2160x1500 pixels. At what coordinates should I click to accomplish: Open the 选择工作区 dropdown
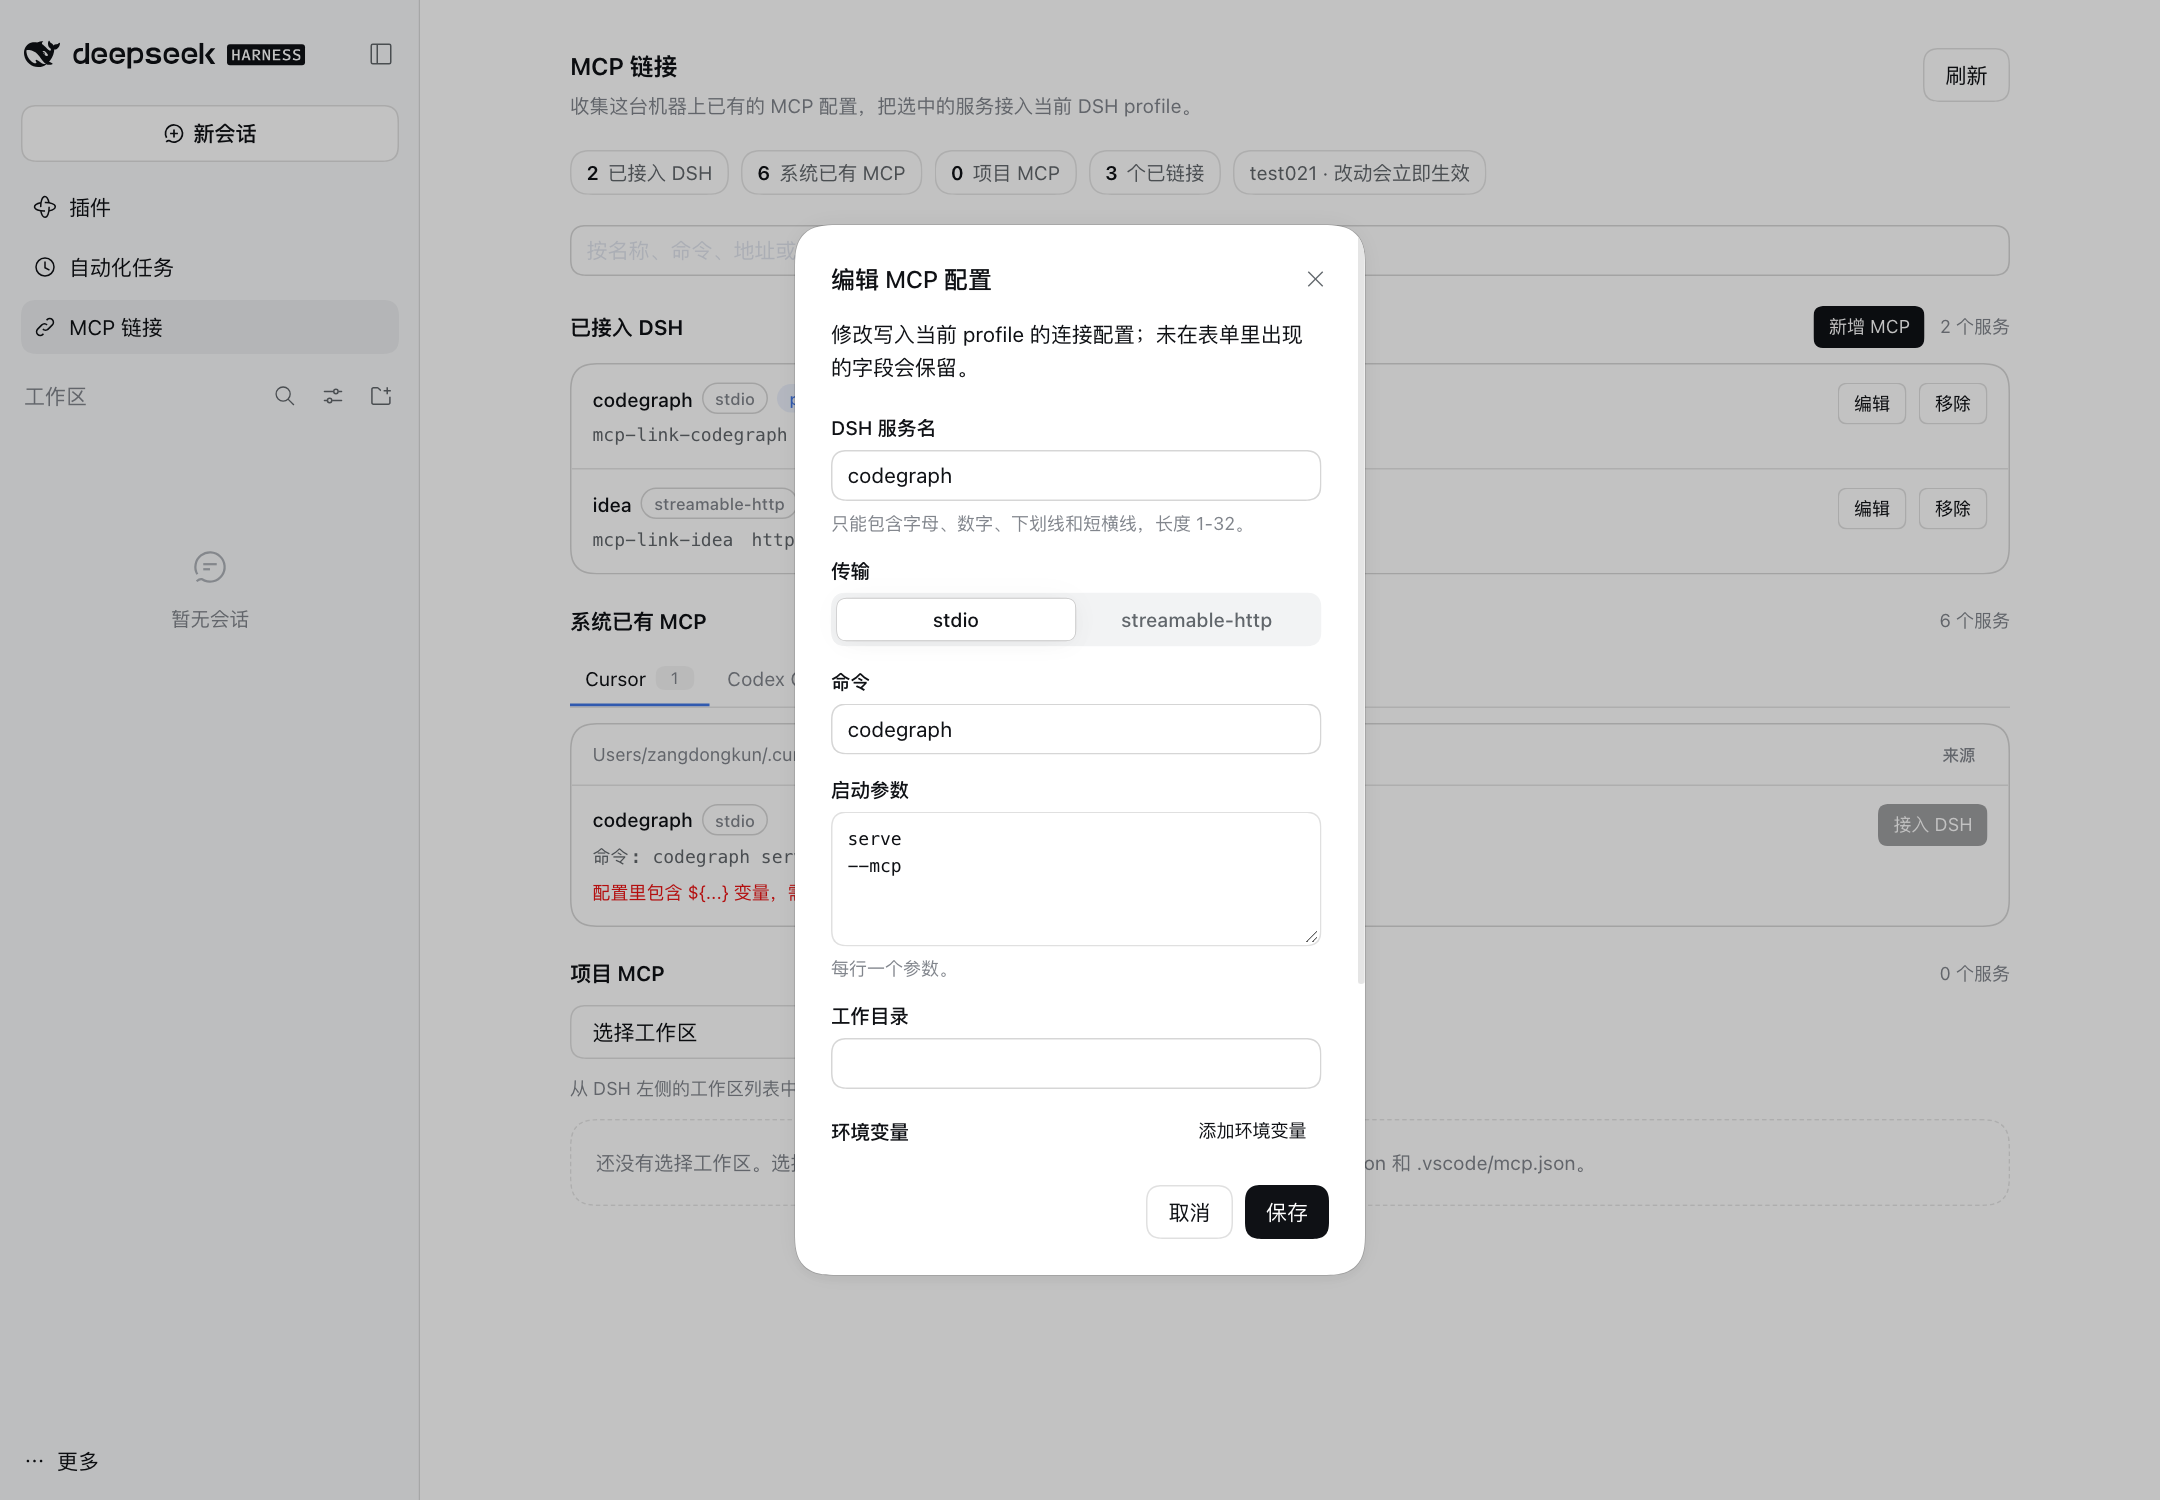683,1032
